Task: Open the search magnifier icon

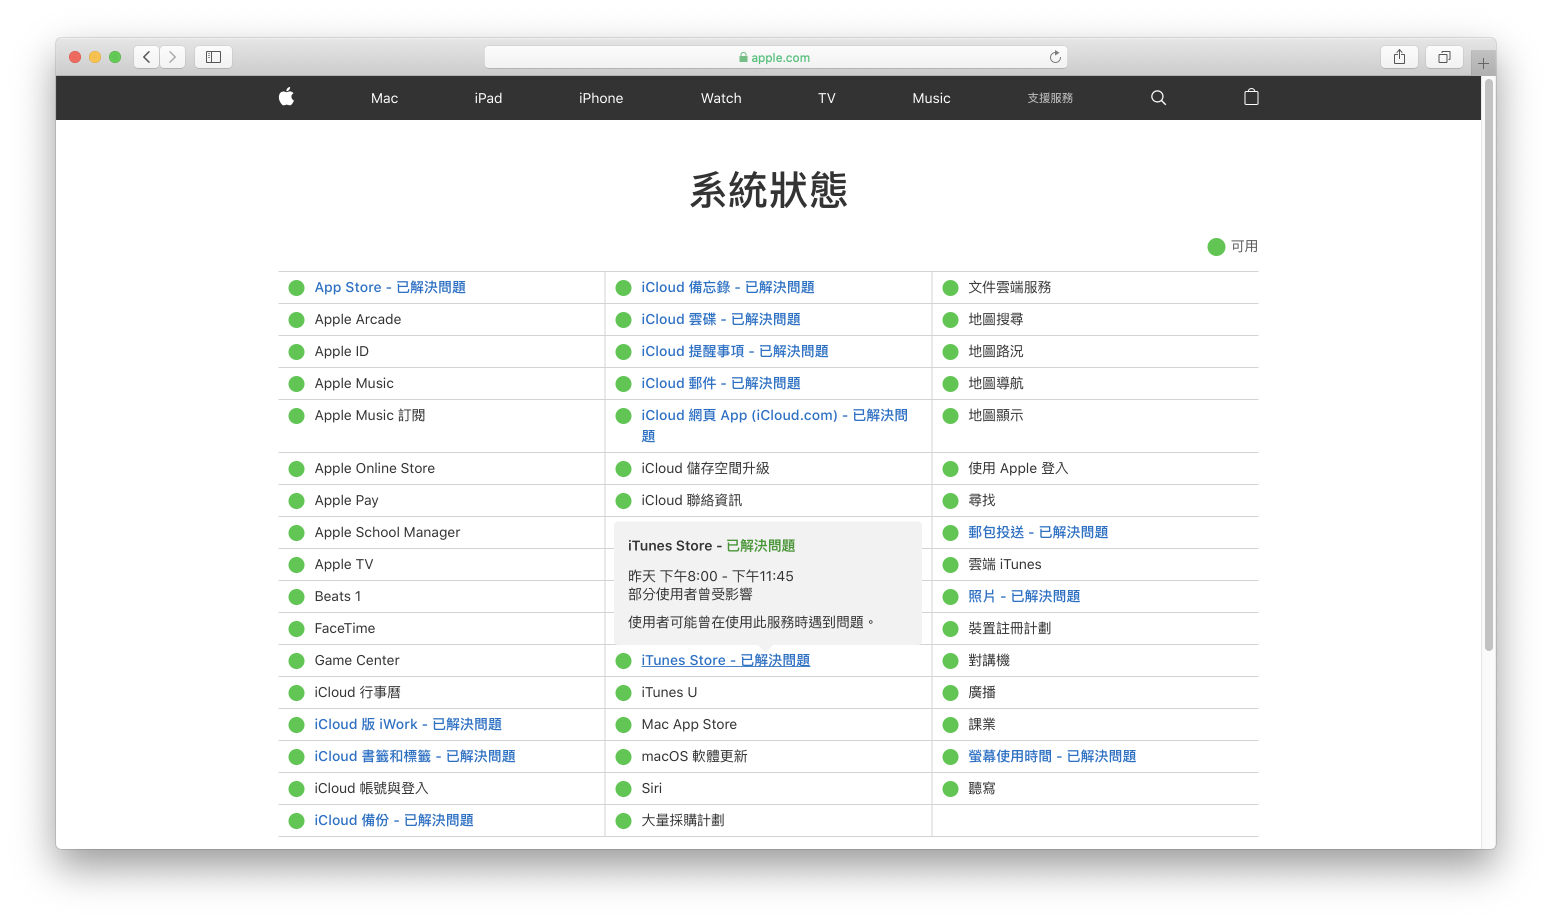Action: [x=1158, y=98]
